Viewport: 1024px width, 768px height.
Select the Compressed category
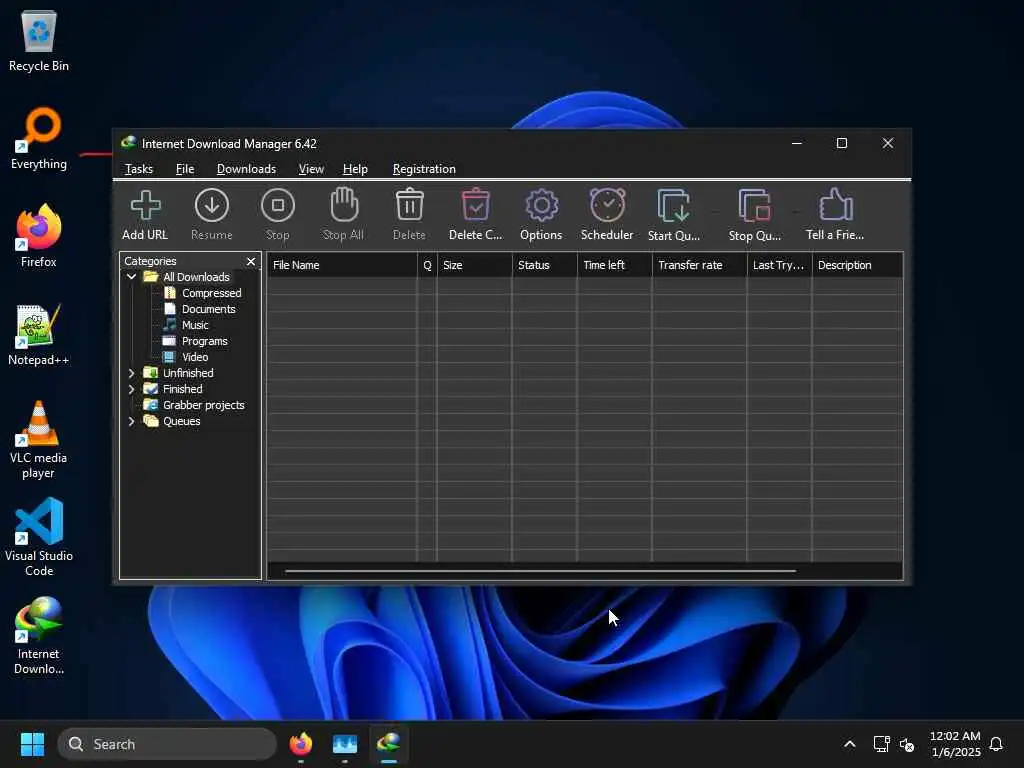tap(212, 293)
